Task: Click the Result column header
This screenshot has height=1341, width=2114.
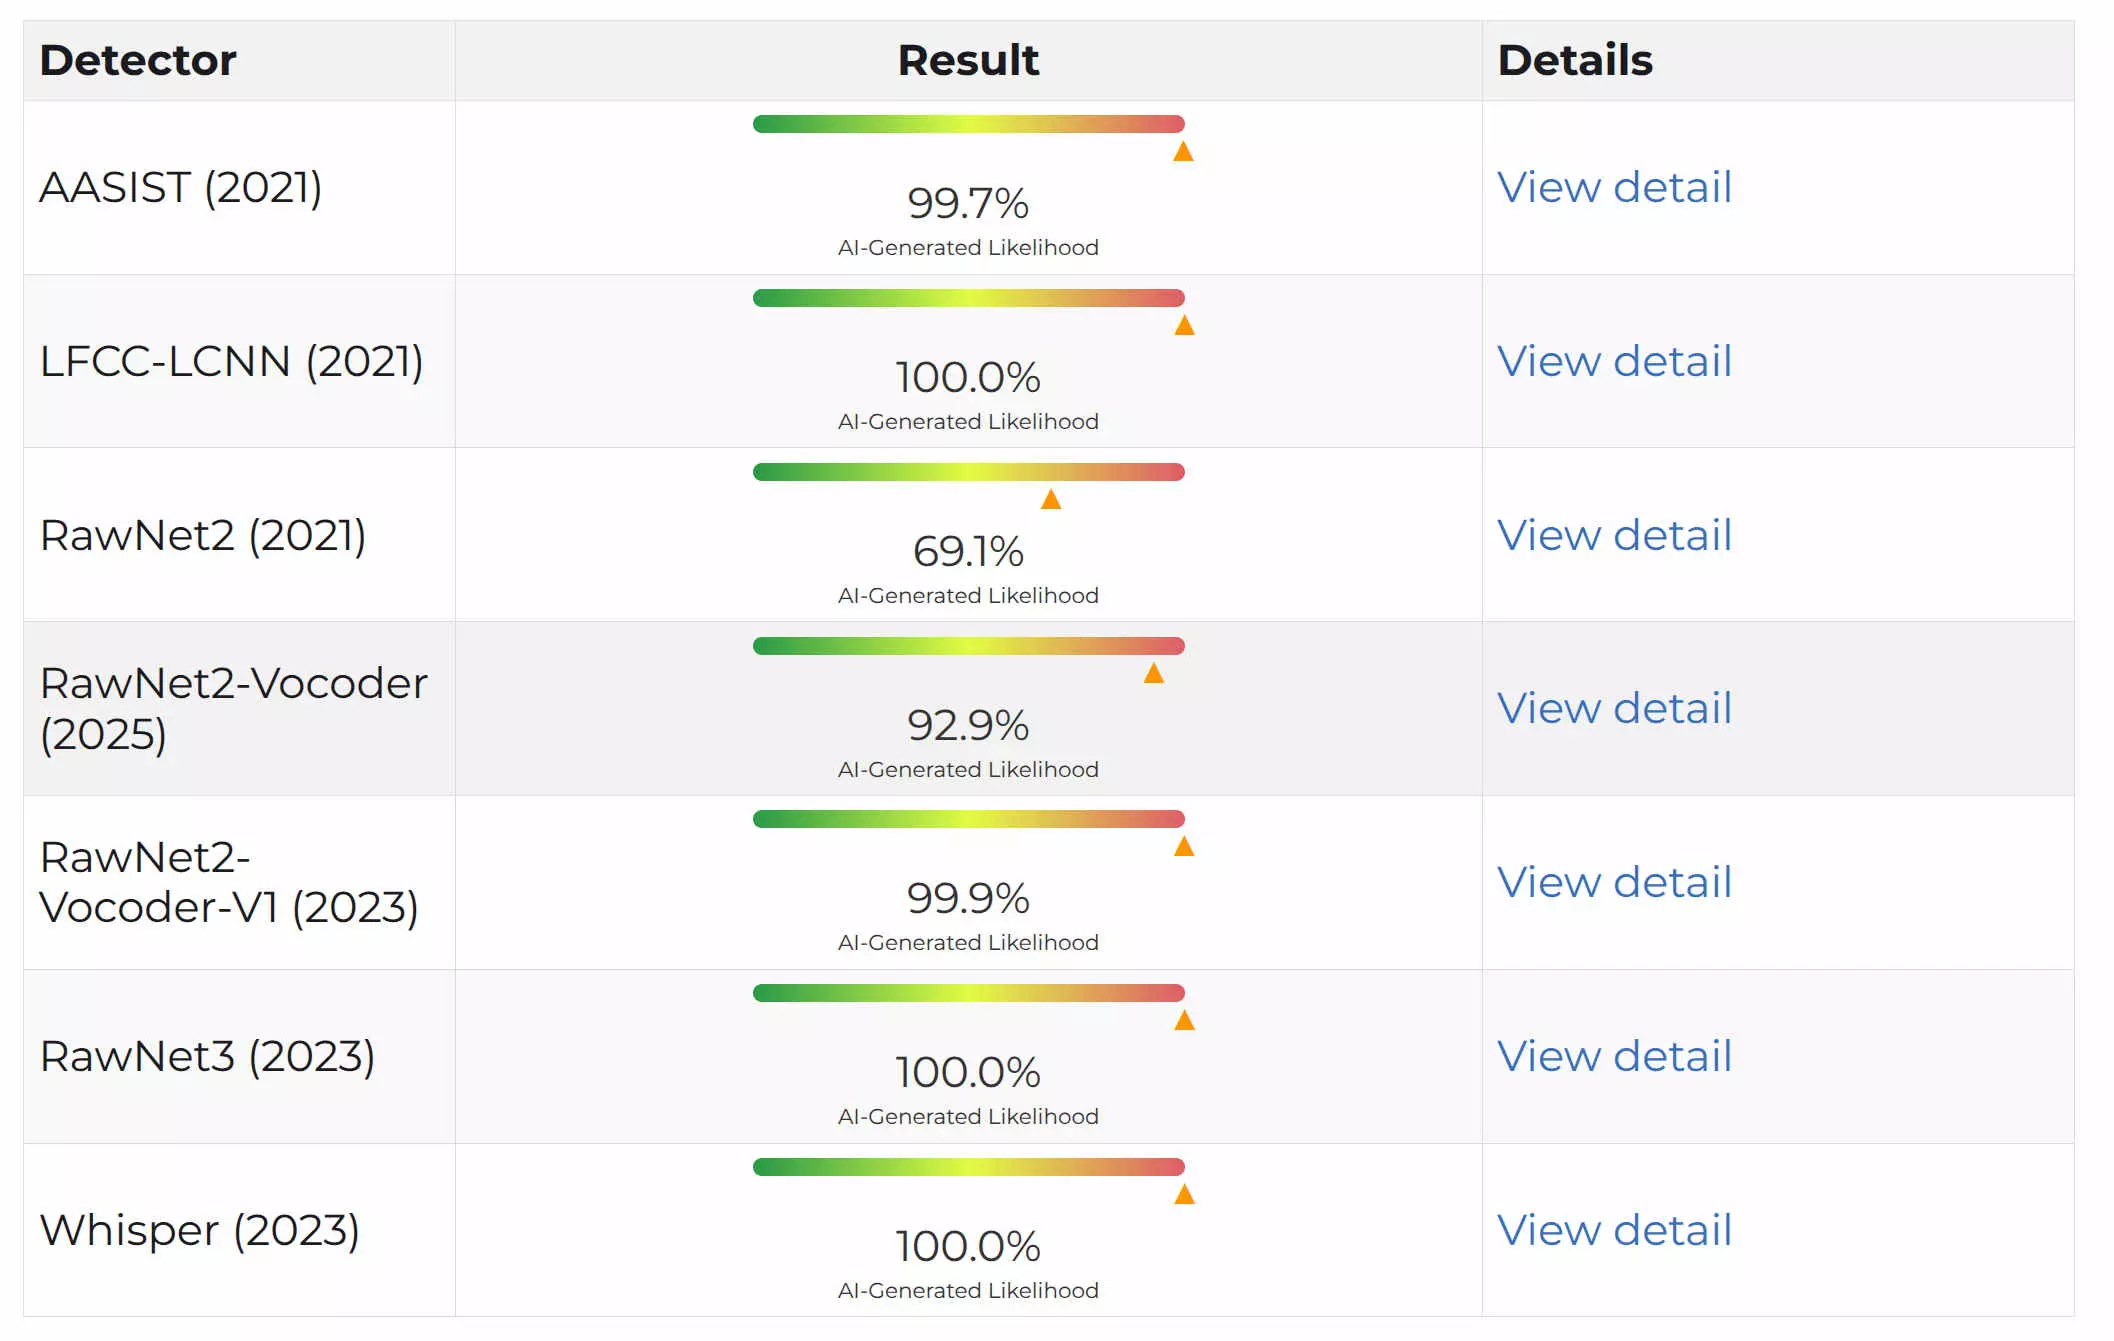Action: pyautogui.click(x=968, y=60)
